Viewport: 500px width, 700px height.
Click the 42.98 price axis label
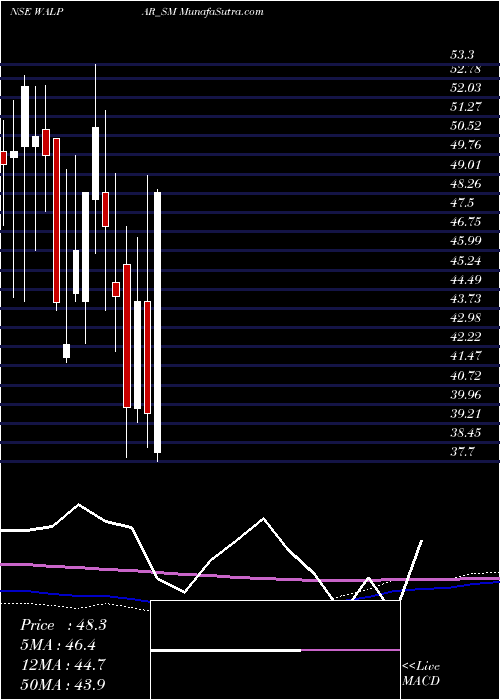tap(465, 318)
